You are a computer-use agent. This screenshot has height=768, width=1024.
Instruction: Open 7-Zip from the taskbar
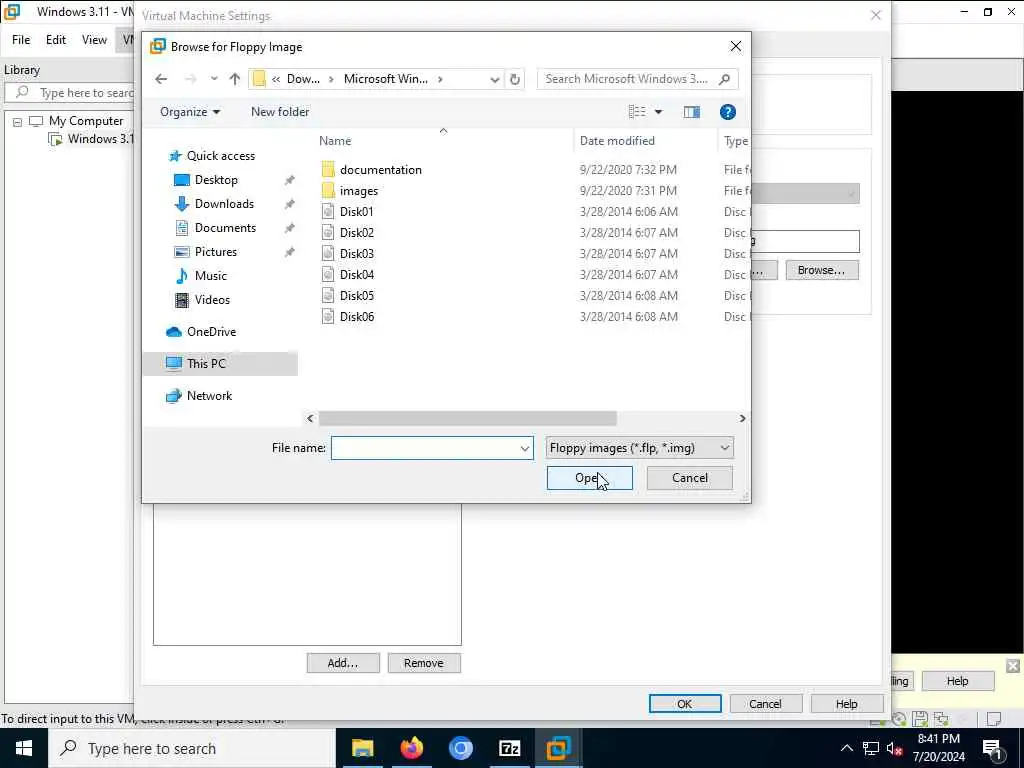[x=509, y=748]
